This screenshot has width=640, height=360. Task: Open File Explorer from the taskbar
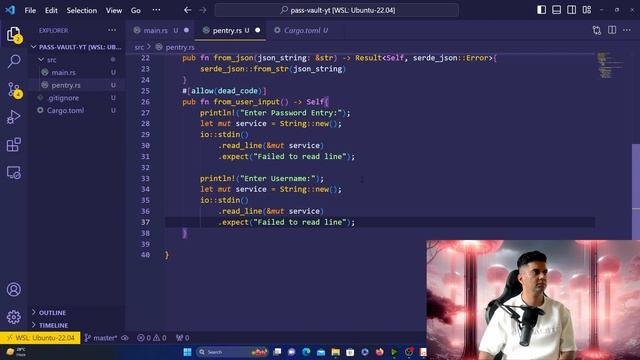pos(336,352)
